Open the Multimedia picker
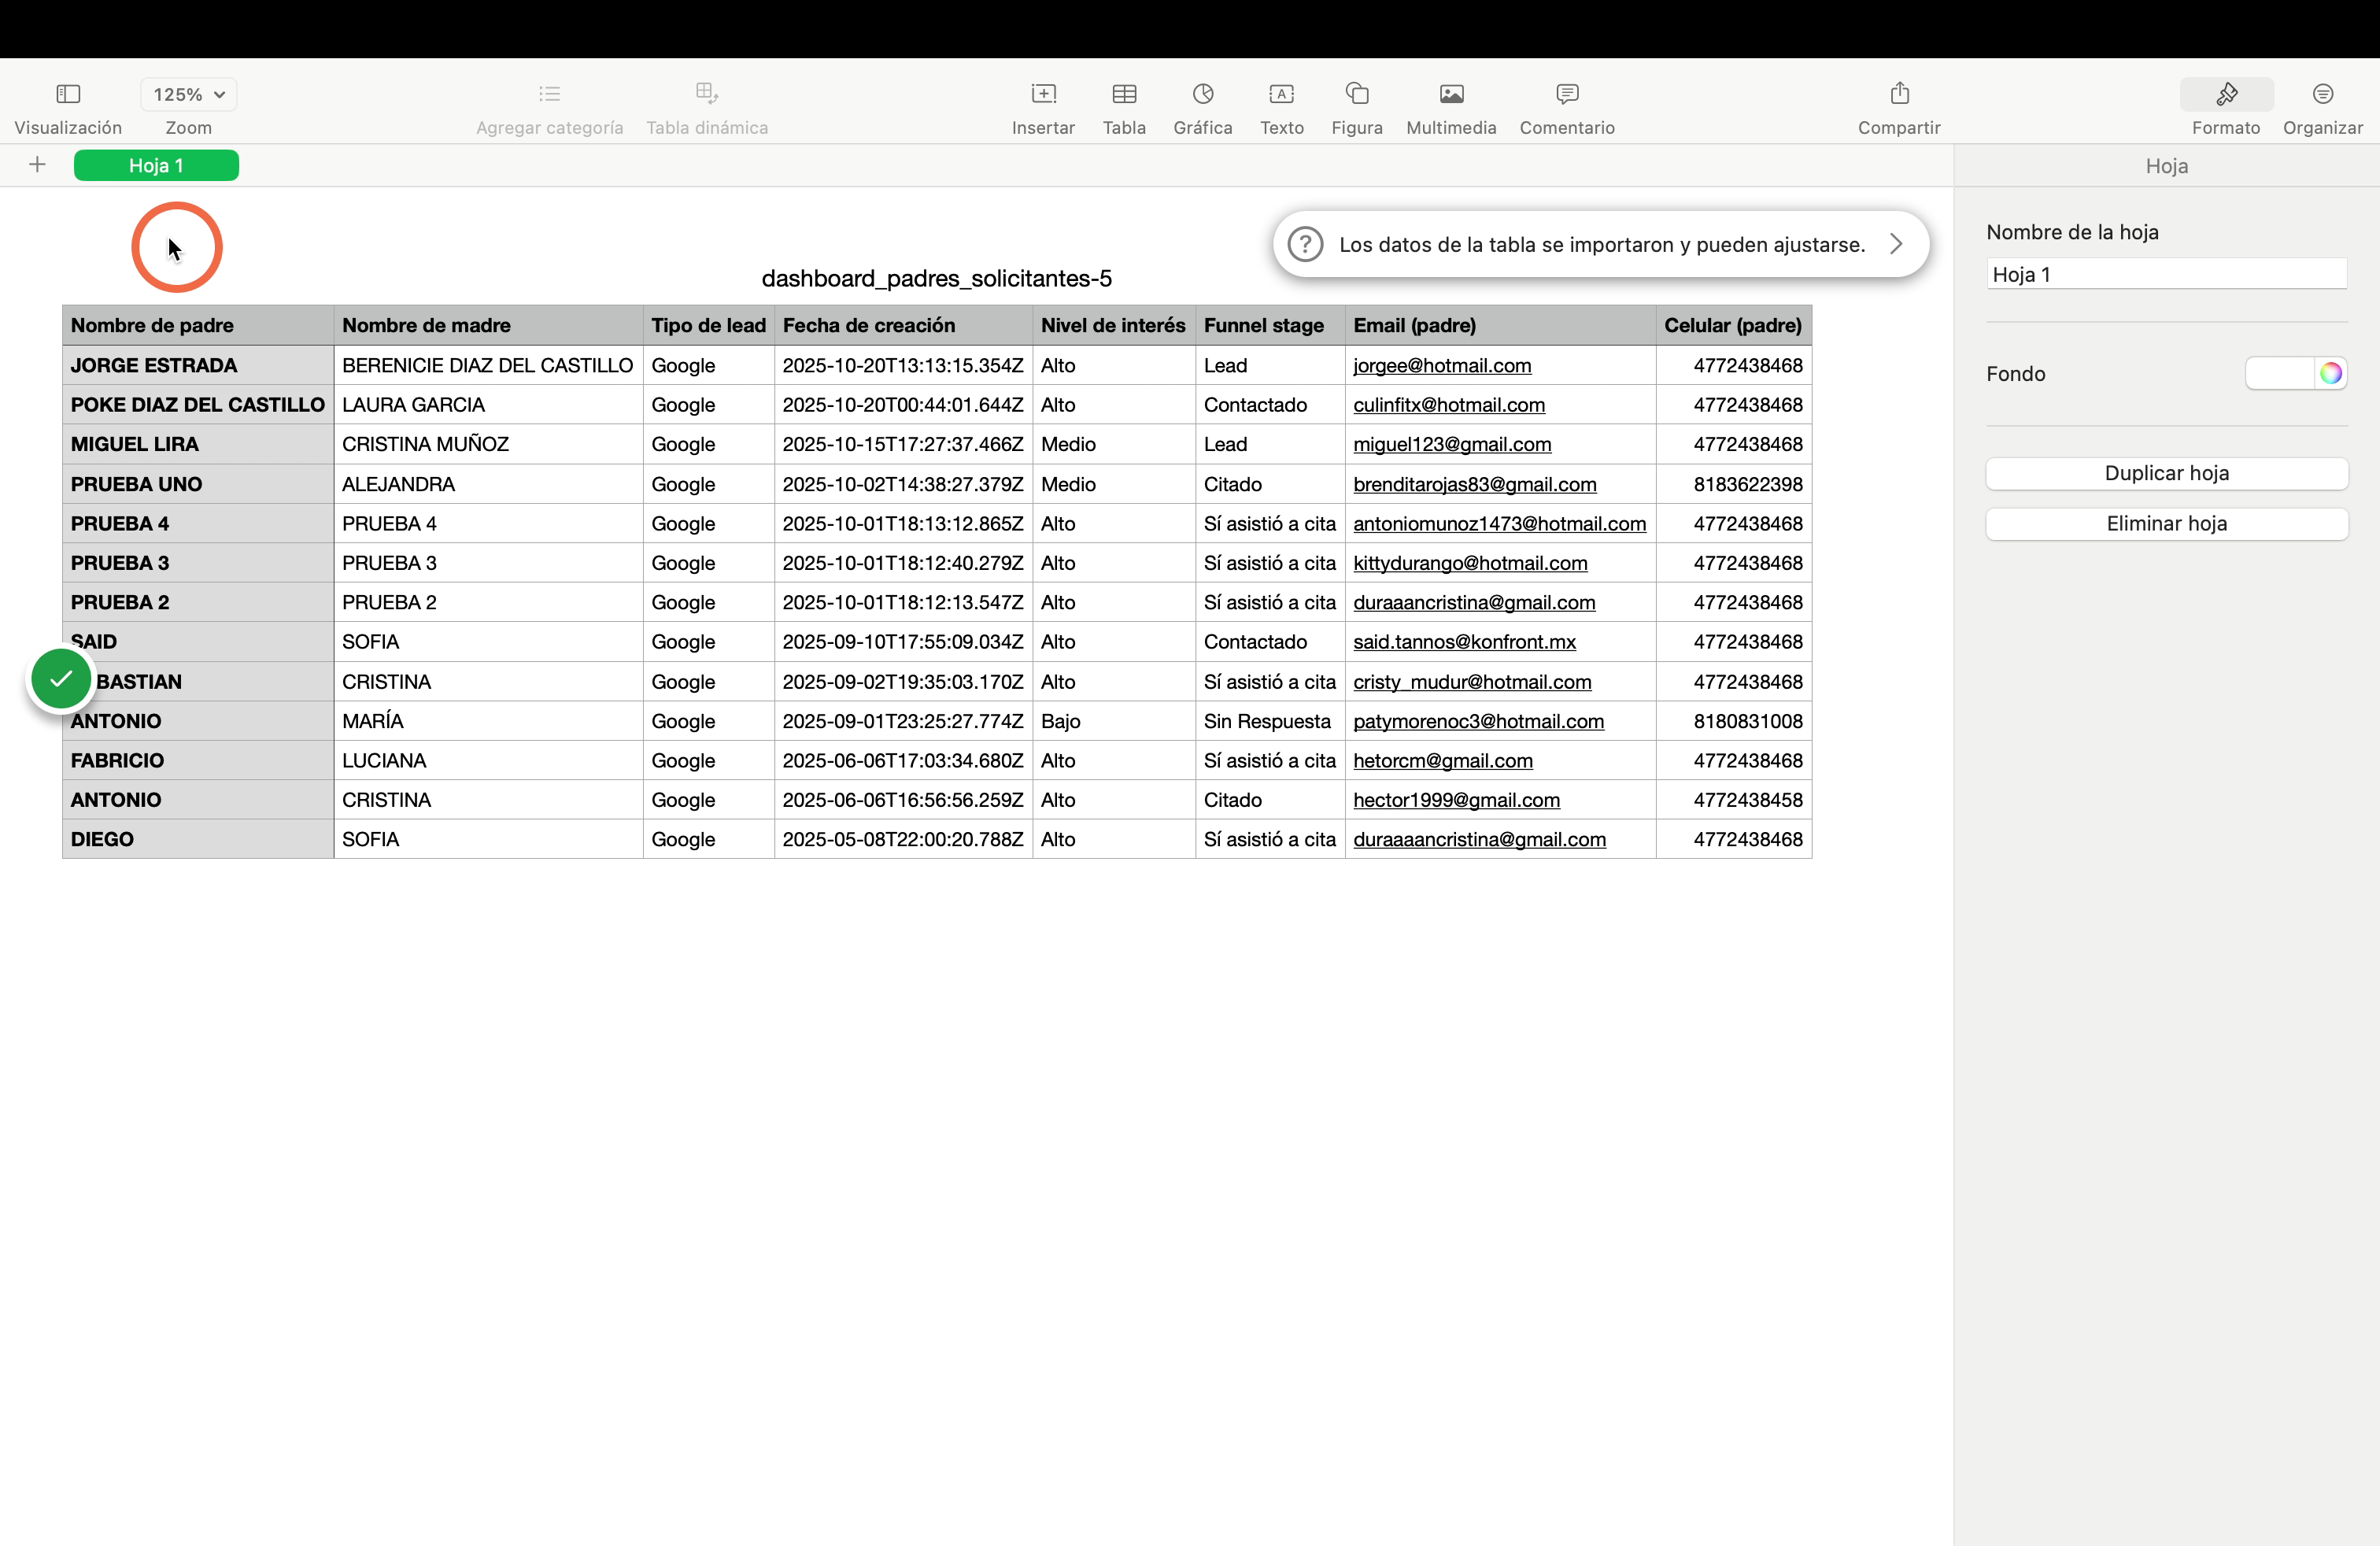The height and width of the screenshot is (1546, 2380). (x=1451, y=94)
